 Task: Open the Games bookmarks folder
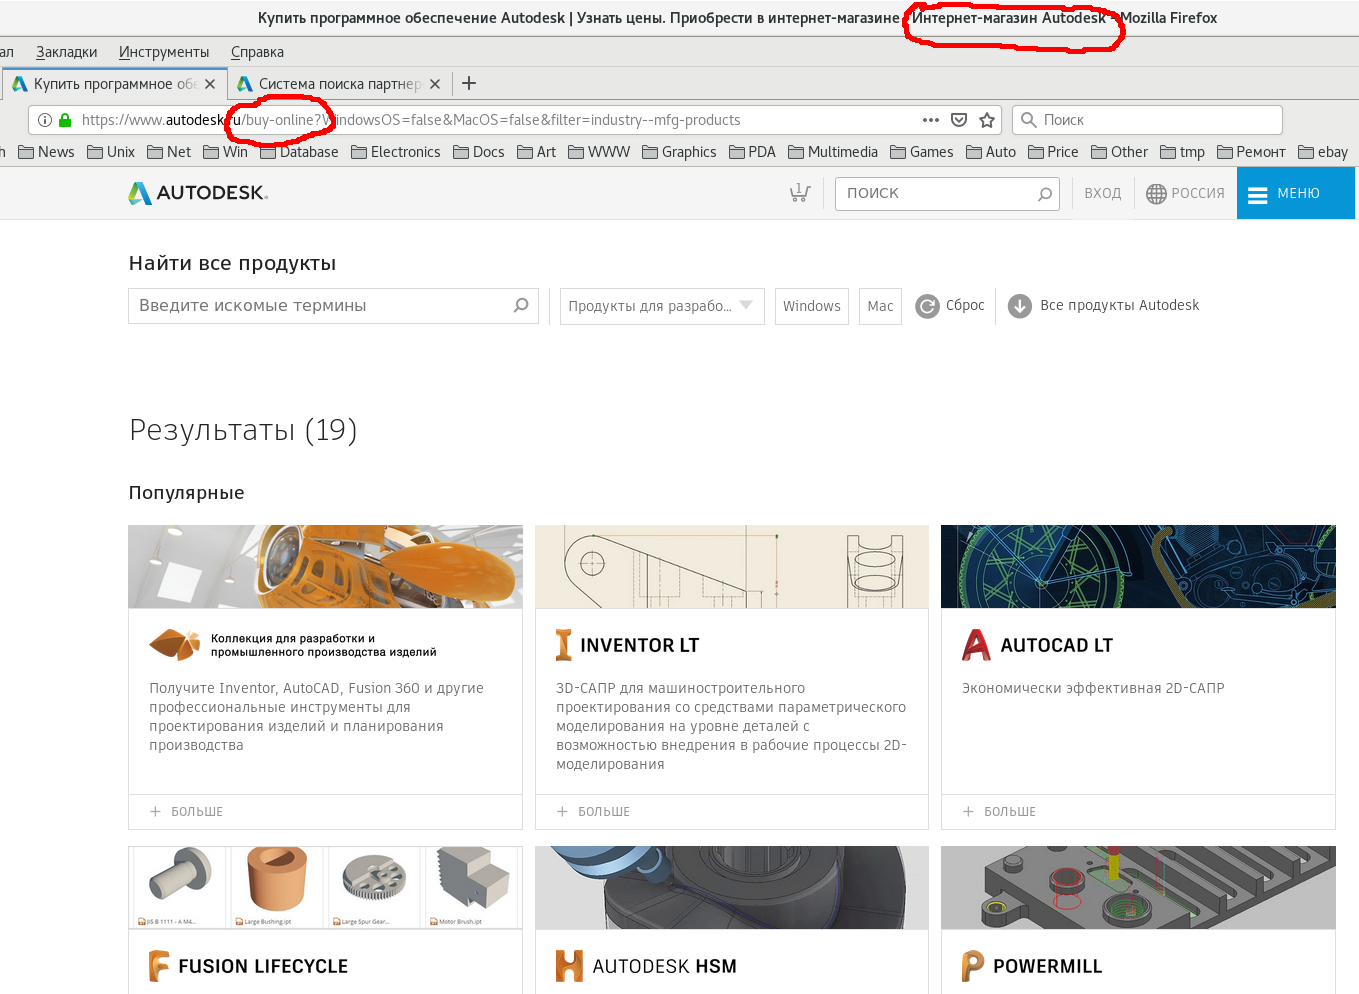[x=922, y=152]
